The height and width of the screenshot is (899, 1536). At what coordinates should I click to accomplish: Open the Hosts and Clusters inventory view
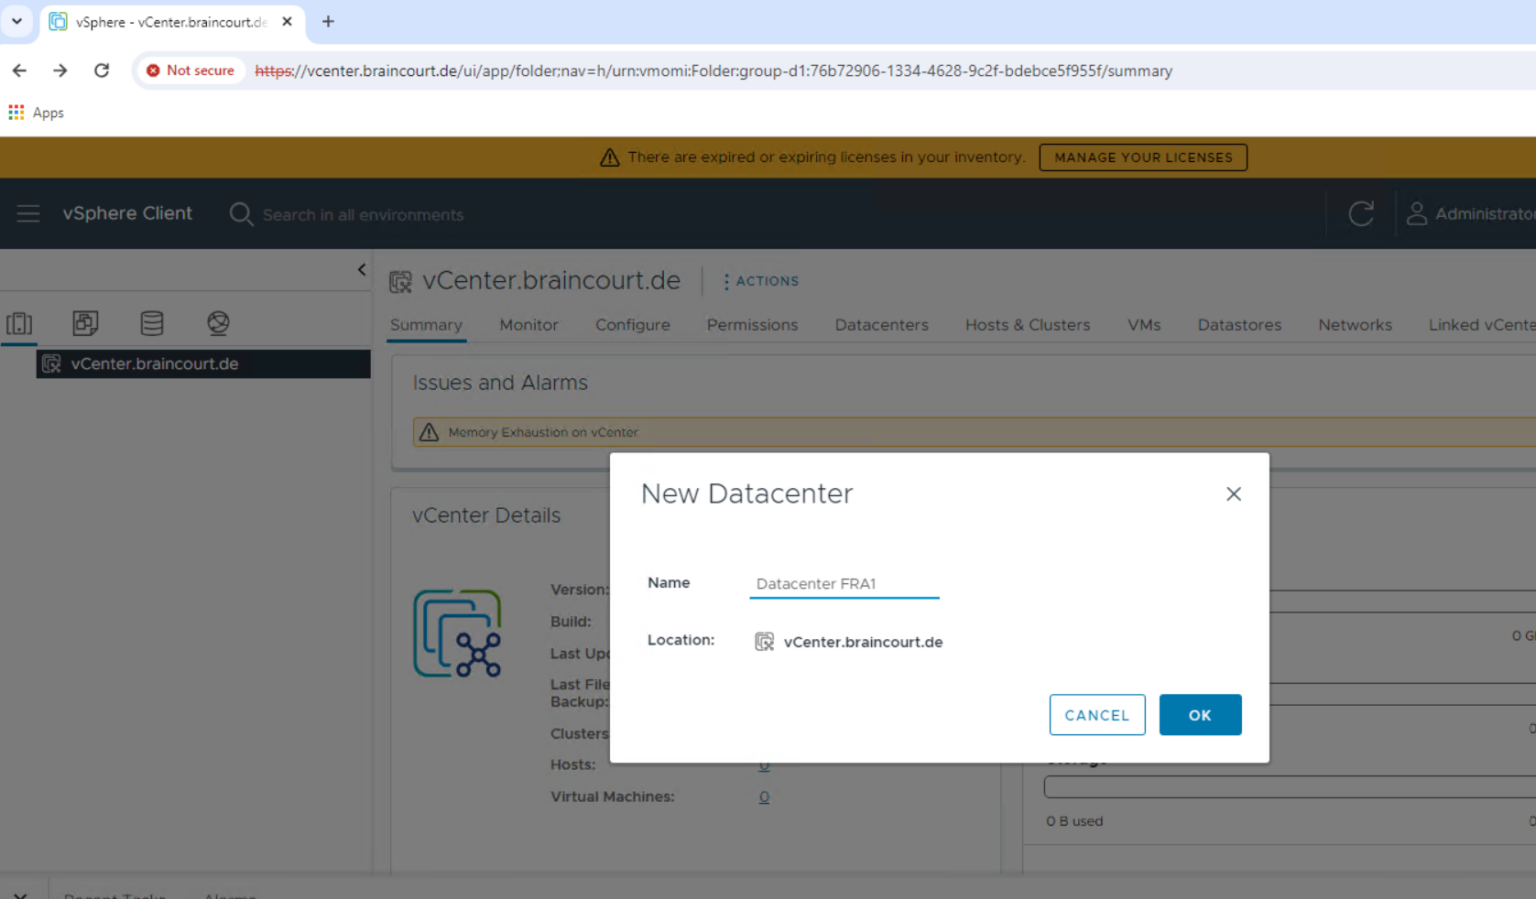click(18, 323)
